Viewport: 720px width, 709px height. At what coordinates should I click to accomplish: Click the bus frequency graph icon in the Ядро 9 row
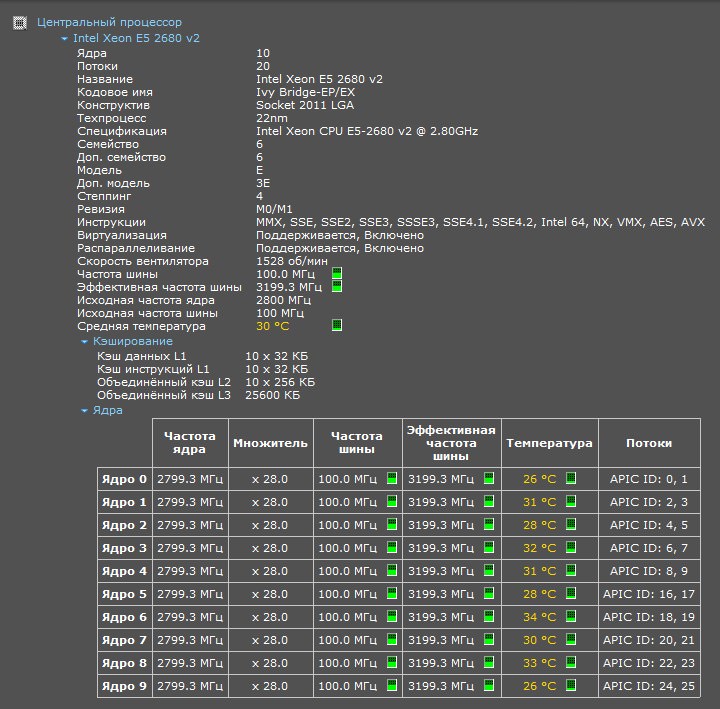click(392, 685)
